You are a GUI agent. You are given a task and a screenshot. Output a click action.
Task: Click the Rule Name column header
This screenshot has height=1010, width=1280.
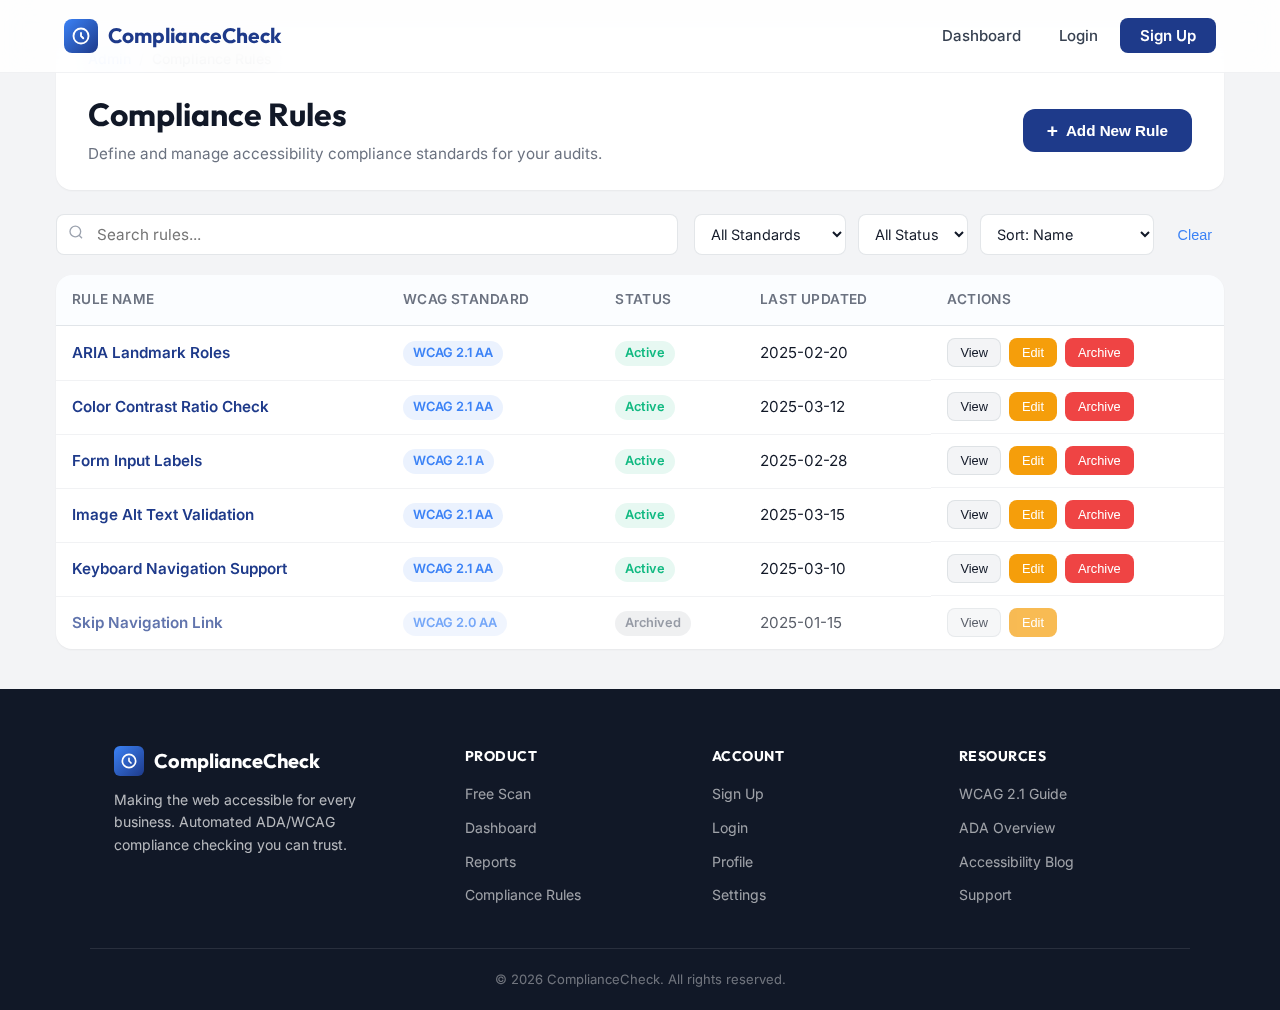point(113,299)
